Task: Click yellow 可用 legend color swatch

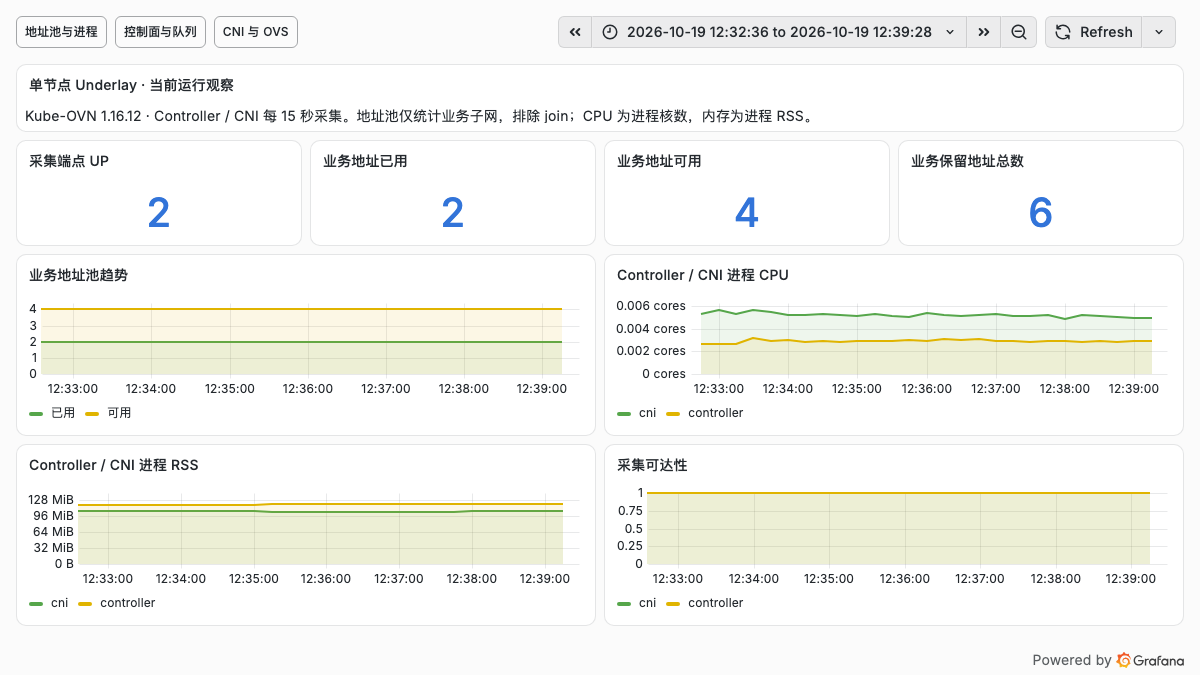Action: (92, 413)
